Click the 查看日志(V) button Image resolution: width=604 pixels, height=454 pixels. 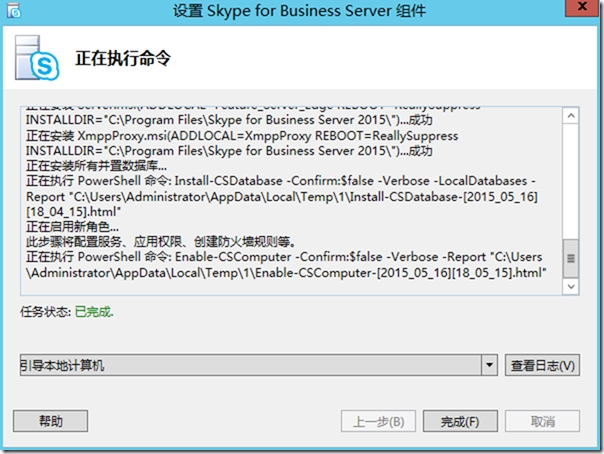coord(542,365)
